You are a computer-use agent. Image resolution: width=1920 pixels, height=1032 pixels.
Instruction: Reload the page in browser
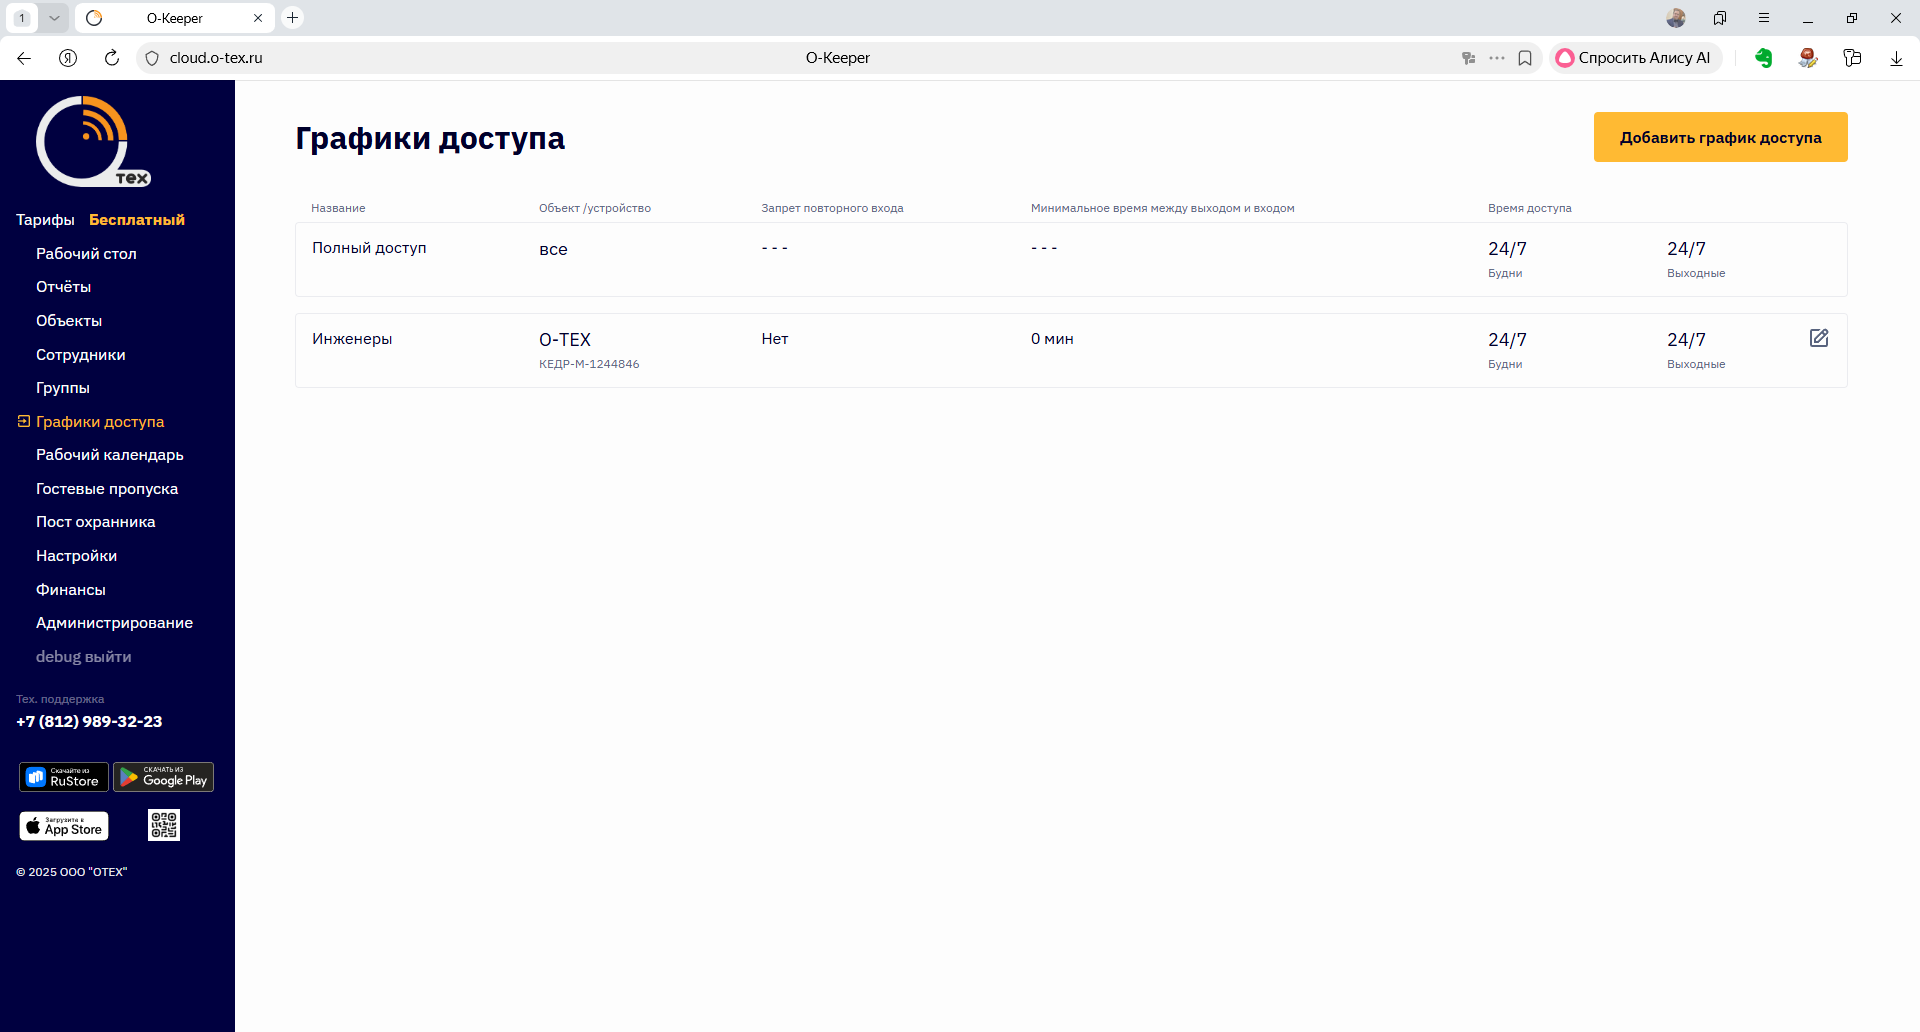pyautogui.click(x=112, y=58)
